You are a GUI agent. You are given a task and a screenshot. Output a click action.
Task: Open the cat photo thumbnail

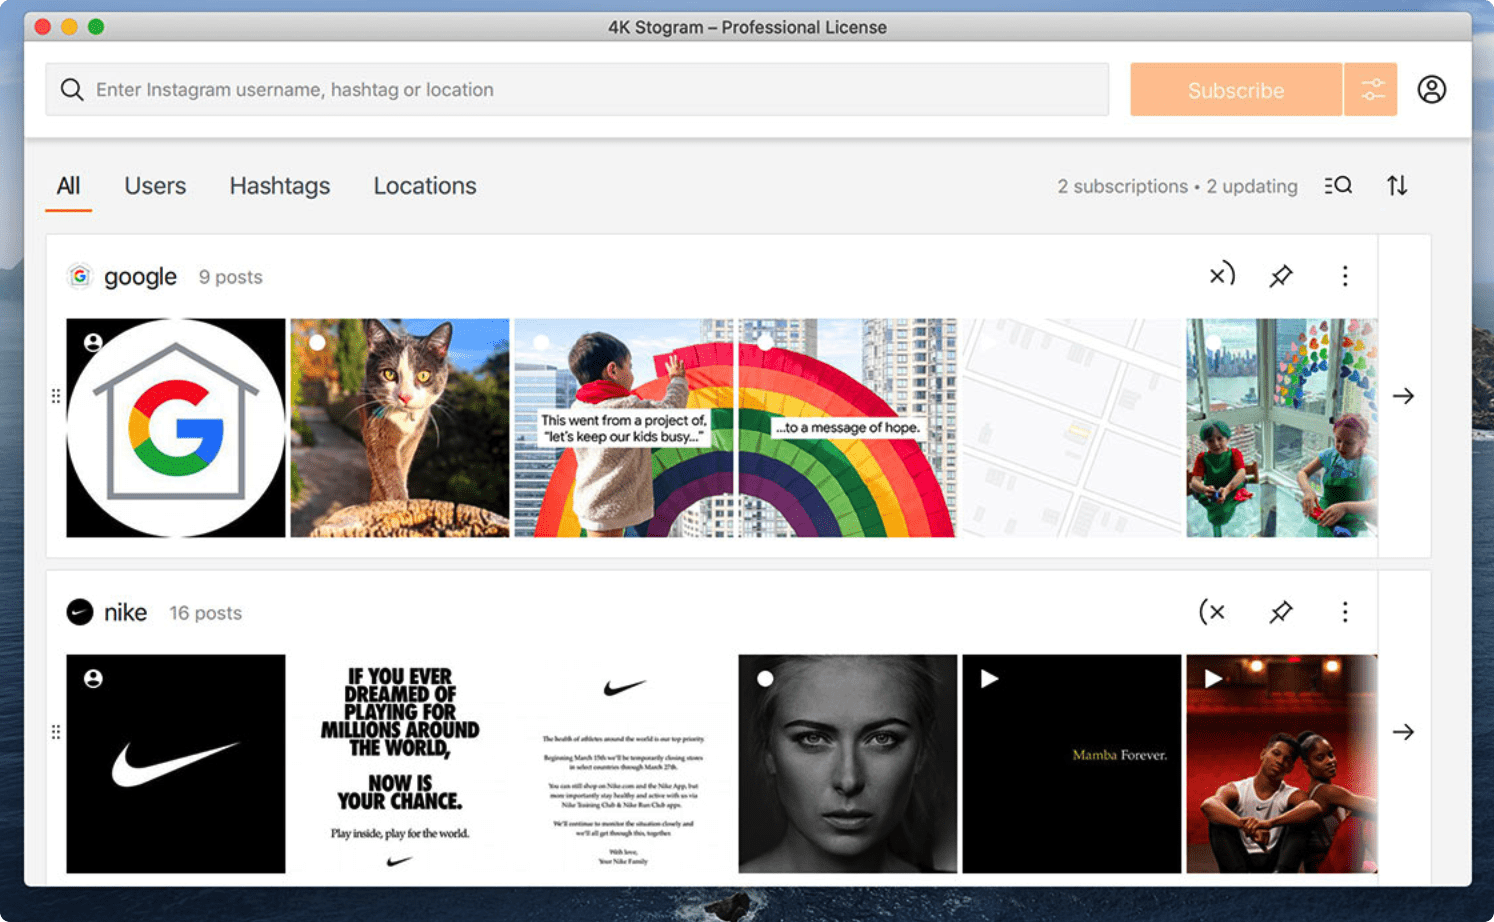(x=400, y=428)
